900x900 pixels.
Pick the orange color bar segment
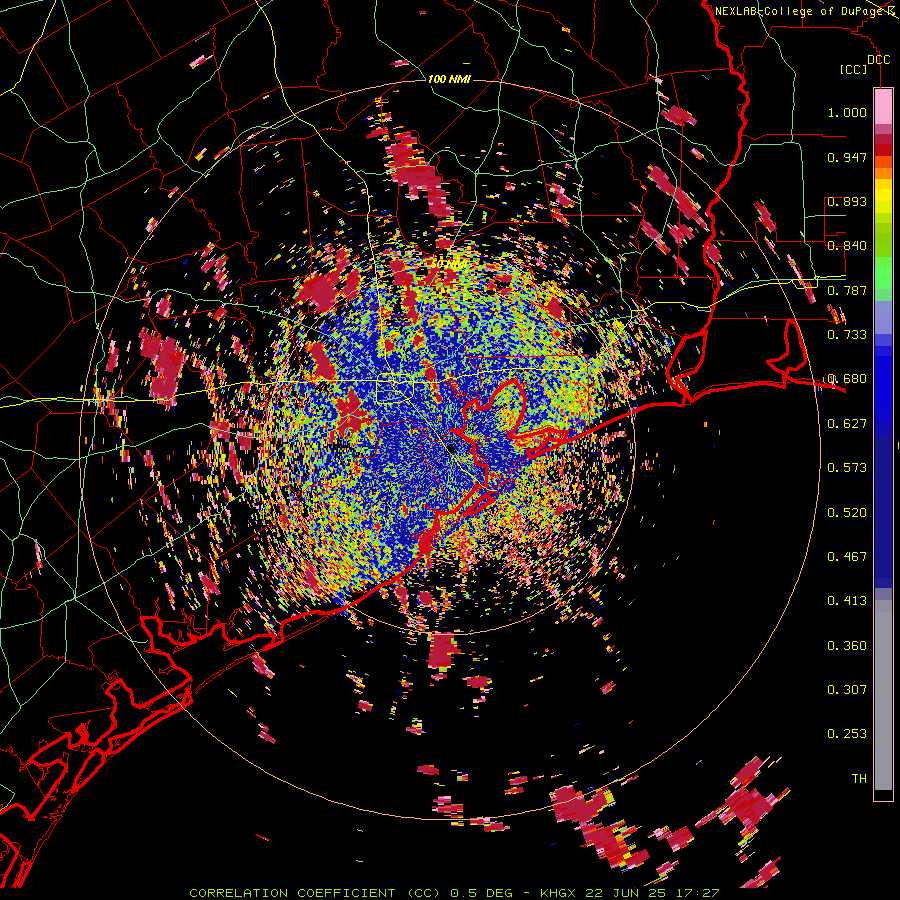(883, 173)
